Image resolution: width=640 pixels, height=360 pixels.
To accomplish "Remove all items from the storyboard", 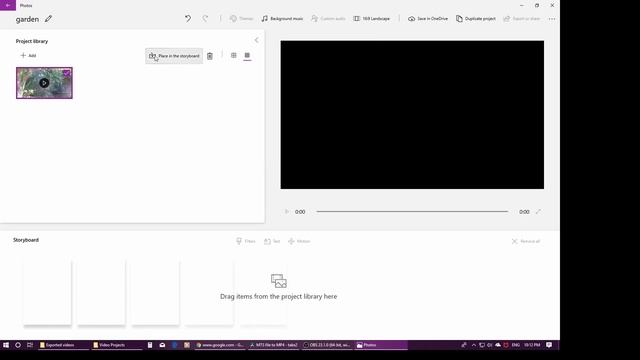I will click(526, 241).
